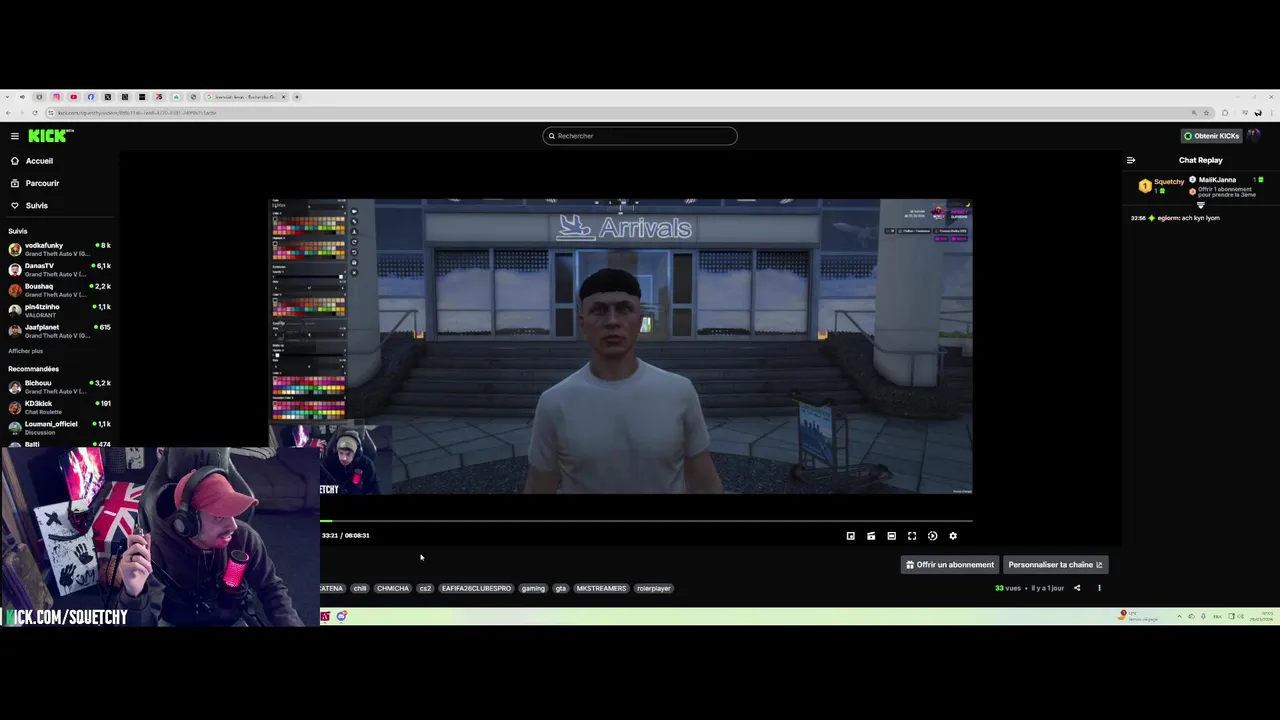Open Bichouu recommended channel

coord(60,387)
